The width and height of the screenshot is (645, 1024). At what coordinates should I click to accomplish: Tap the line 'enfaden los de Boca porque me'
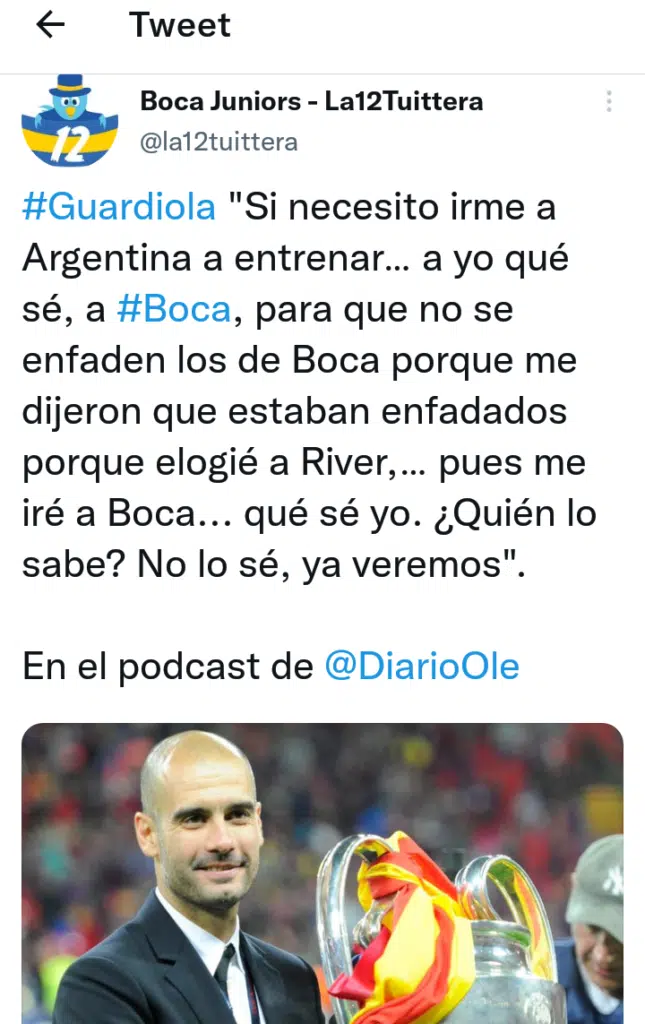pos(300,360)
